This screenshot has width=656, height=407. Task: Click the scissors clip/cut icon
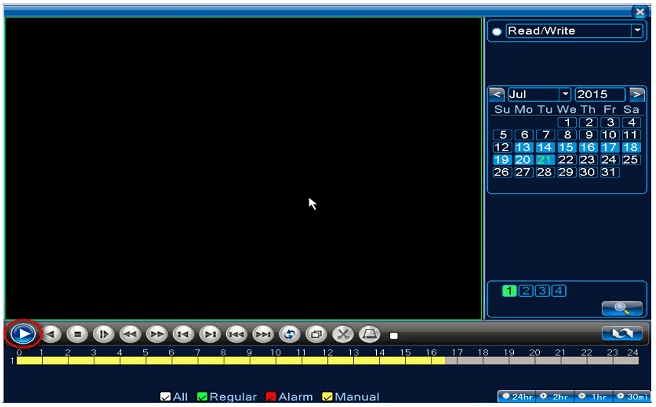tap(342, 334)
